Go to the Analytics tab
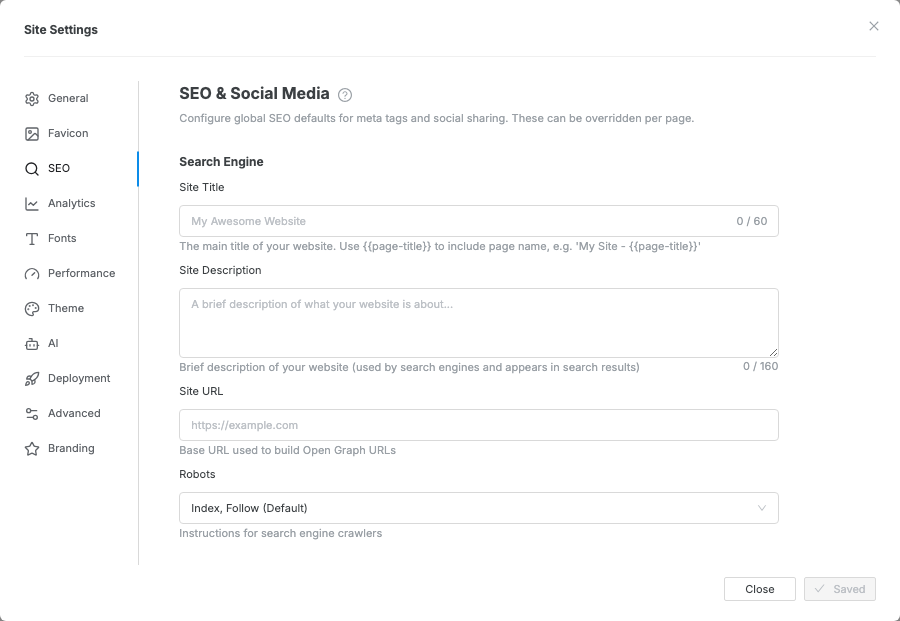Screen dimensions: 900x621 72,203
